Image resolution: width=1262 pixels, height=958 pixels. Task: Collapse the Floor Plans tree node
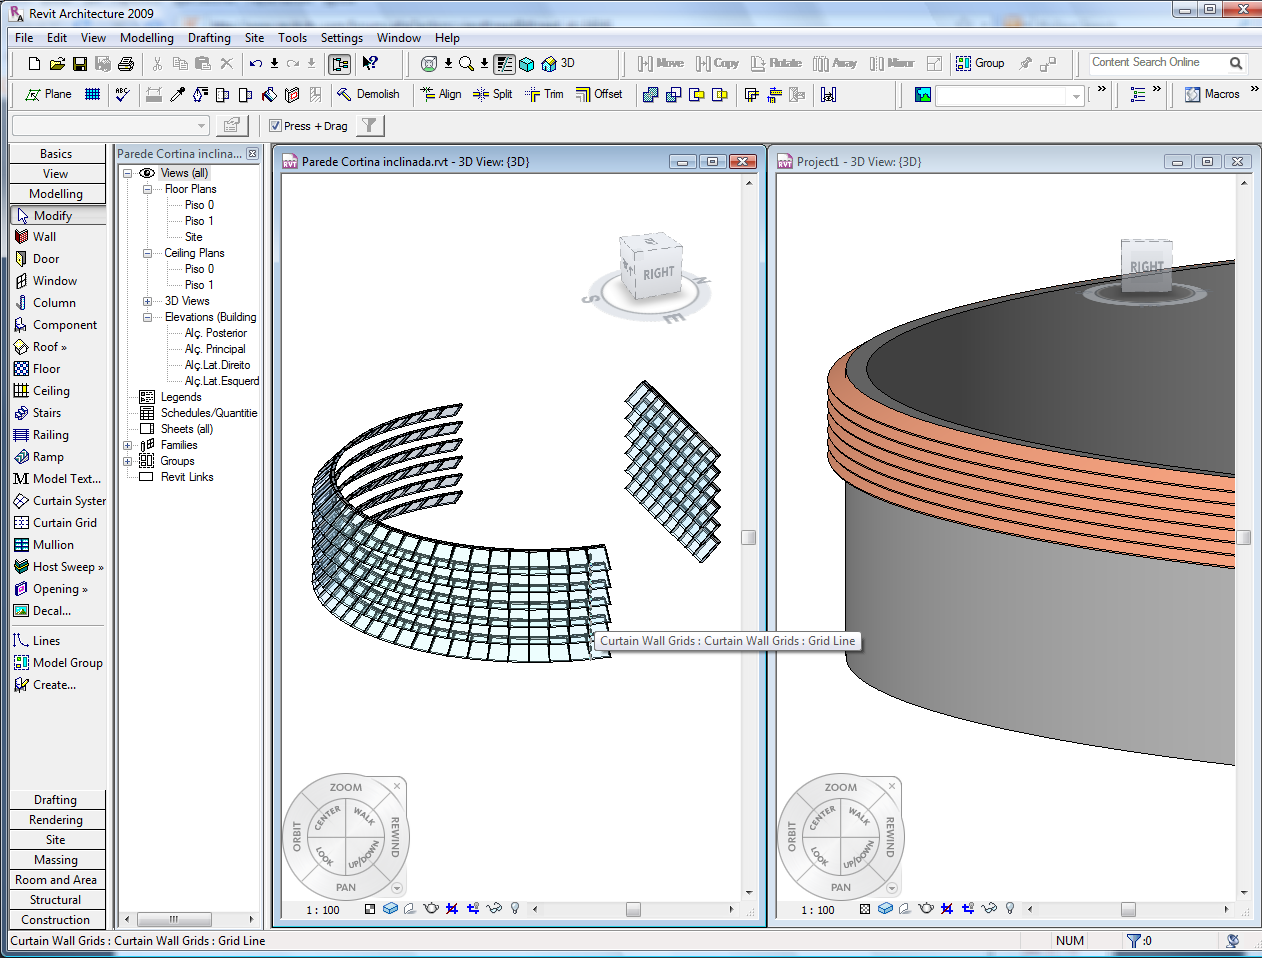coord(147,189)
